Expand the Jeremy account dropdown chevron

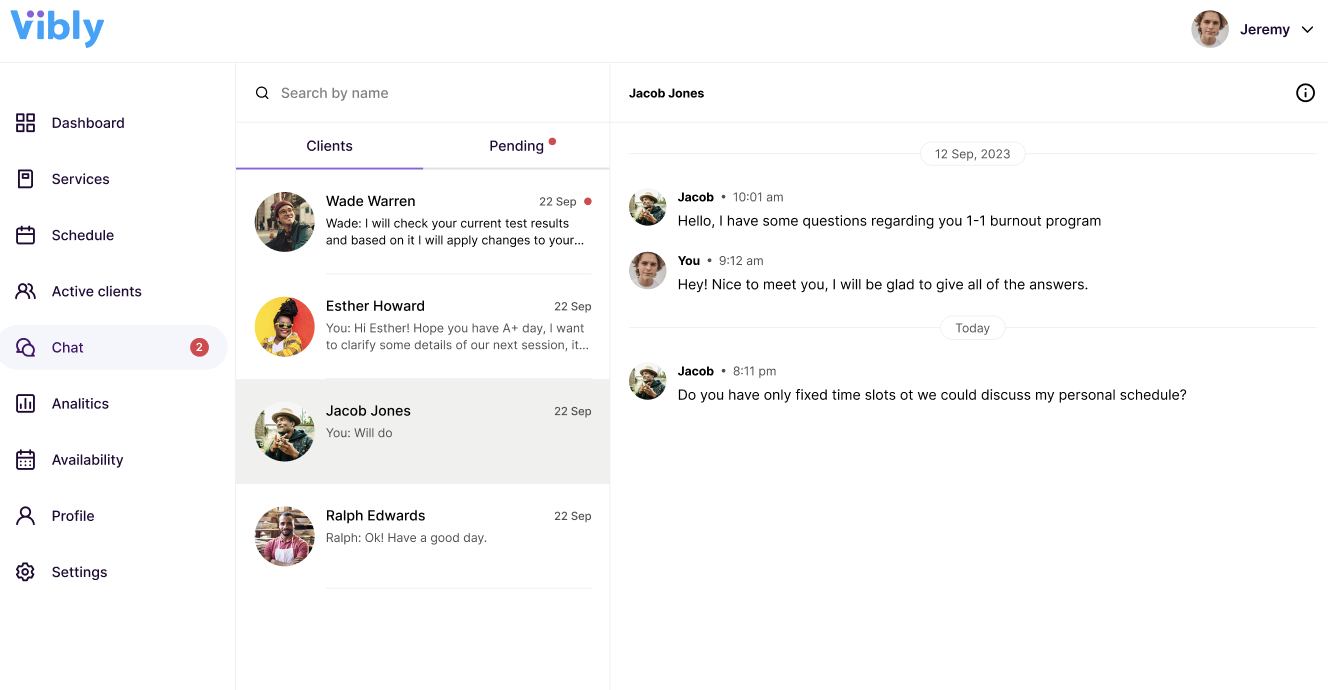click(1307, 30)
